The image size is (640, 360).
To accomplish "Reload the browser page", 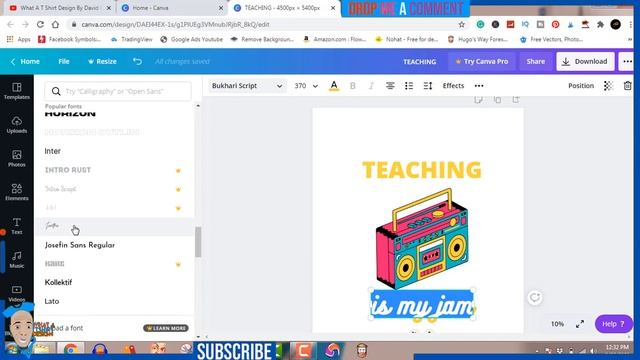I will (x=40, y=24).
